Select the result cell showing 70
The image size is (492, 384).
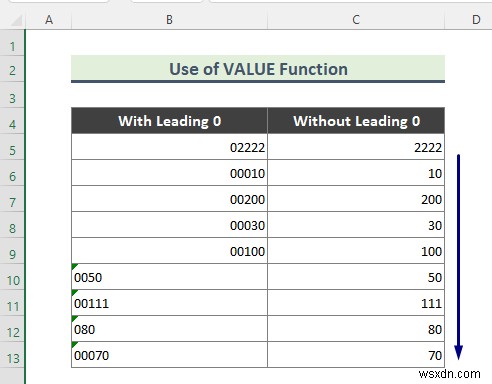[356, 355]
